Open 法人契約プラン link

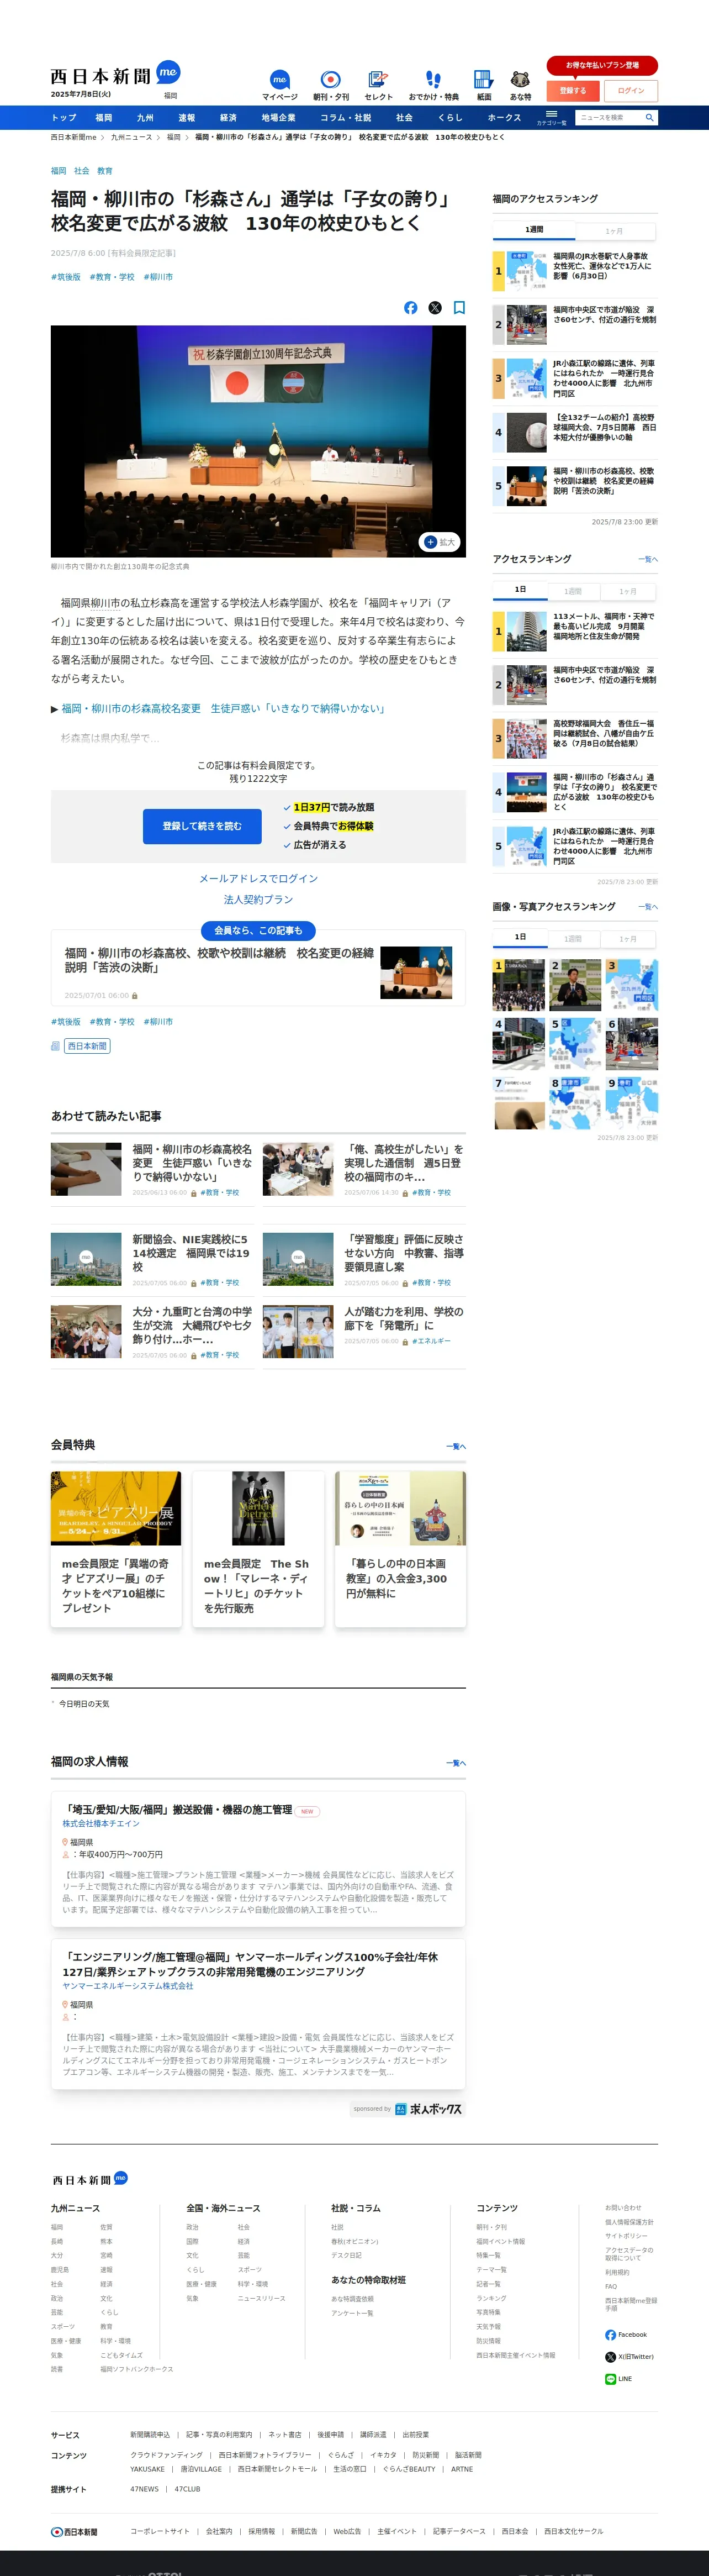pyautogui.click(x=258, y=899)
